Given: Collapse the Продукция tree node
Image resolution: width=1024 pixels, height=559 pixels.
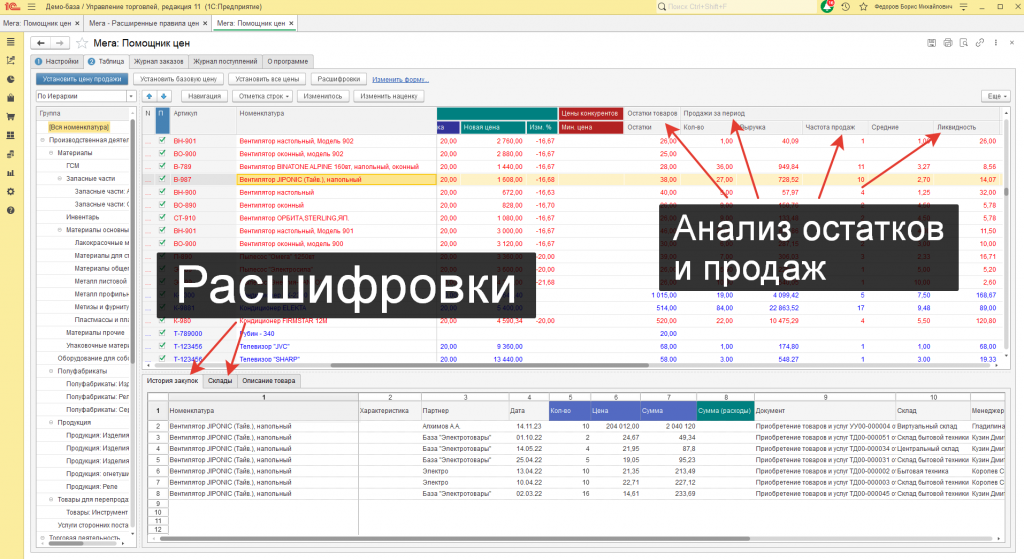Looking at the screenshot, I should [52, 423].
